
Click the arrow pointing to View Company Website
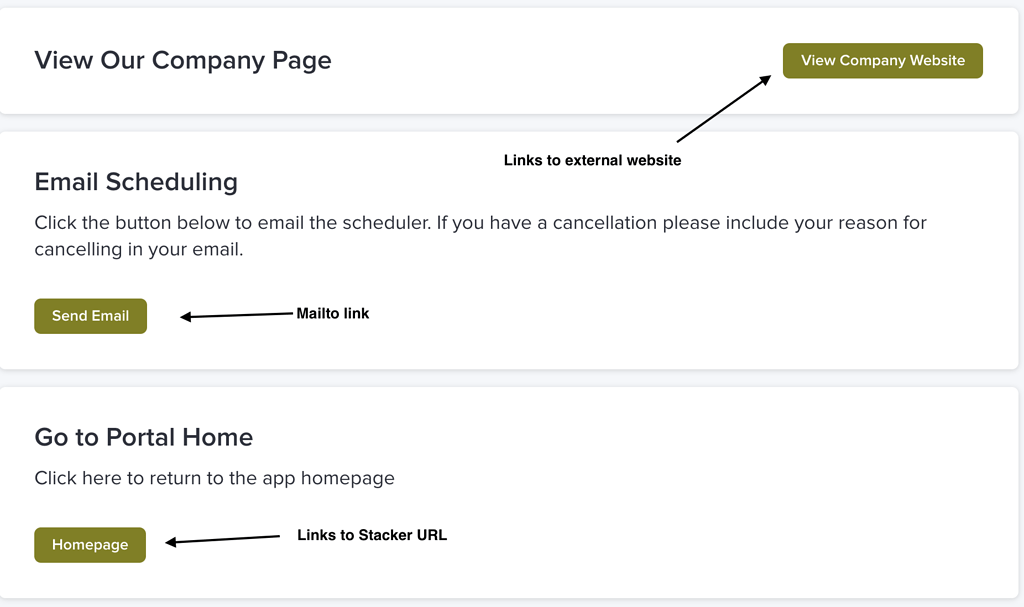[x=723, y=108]
